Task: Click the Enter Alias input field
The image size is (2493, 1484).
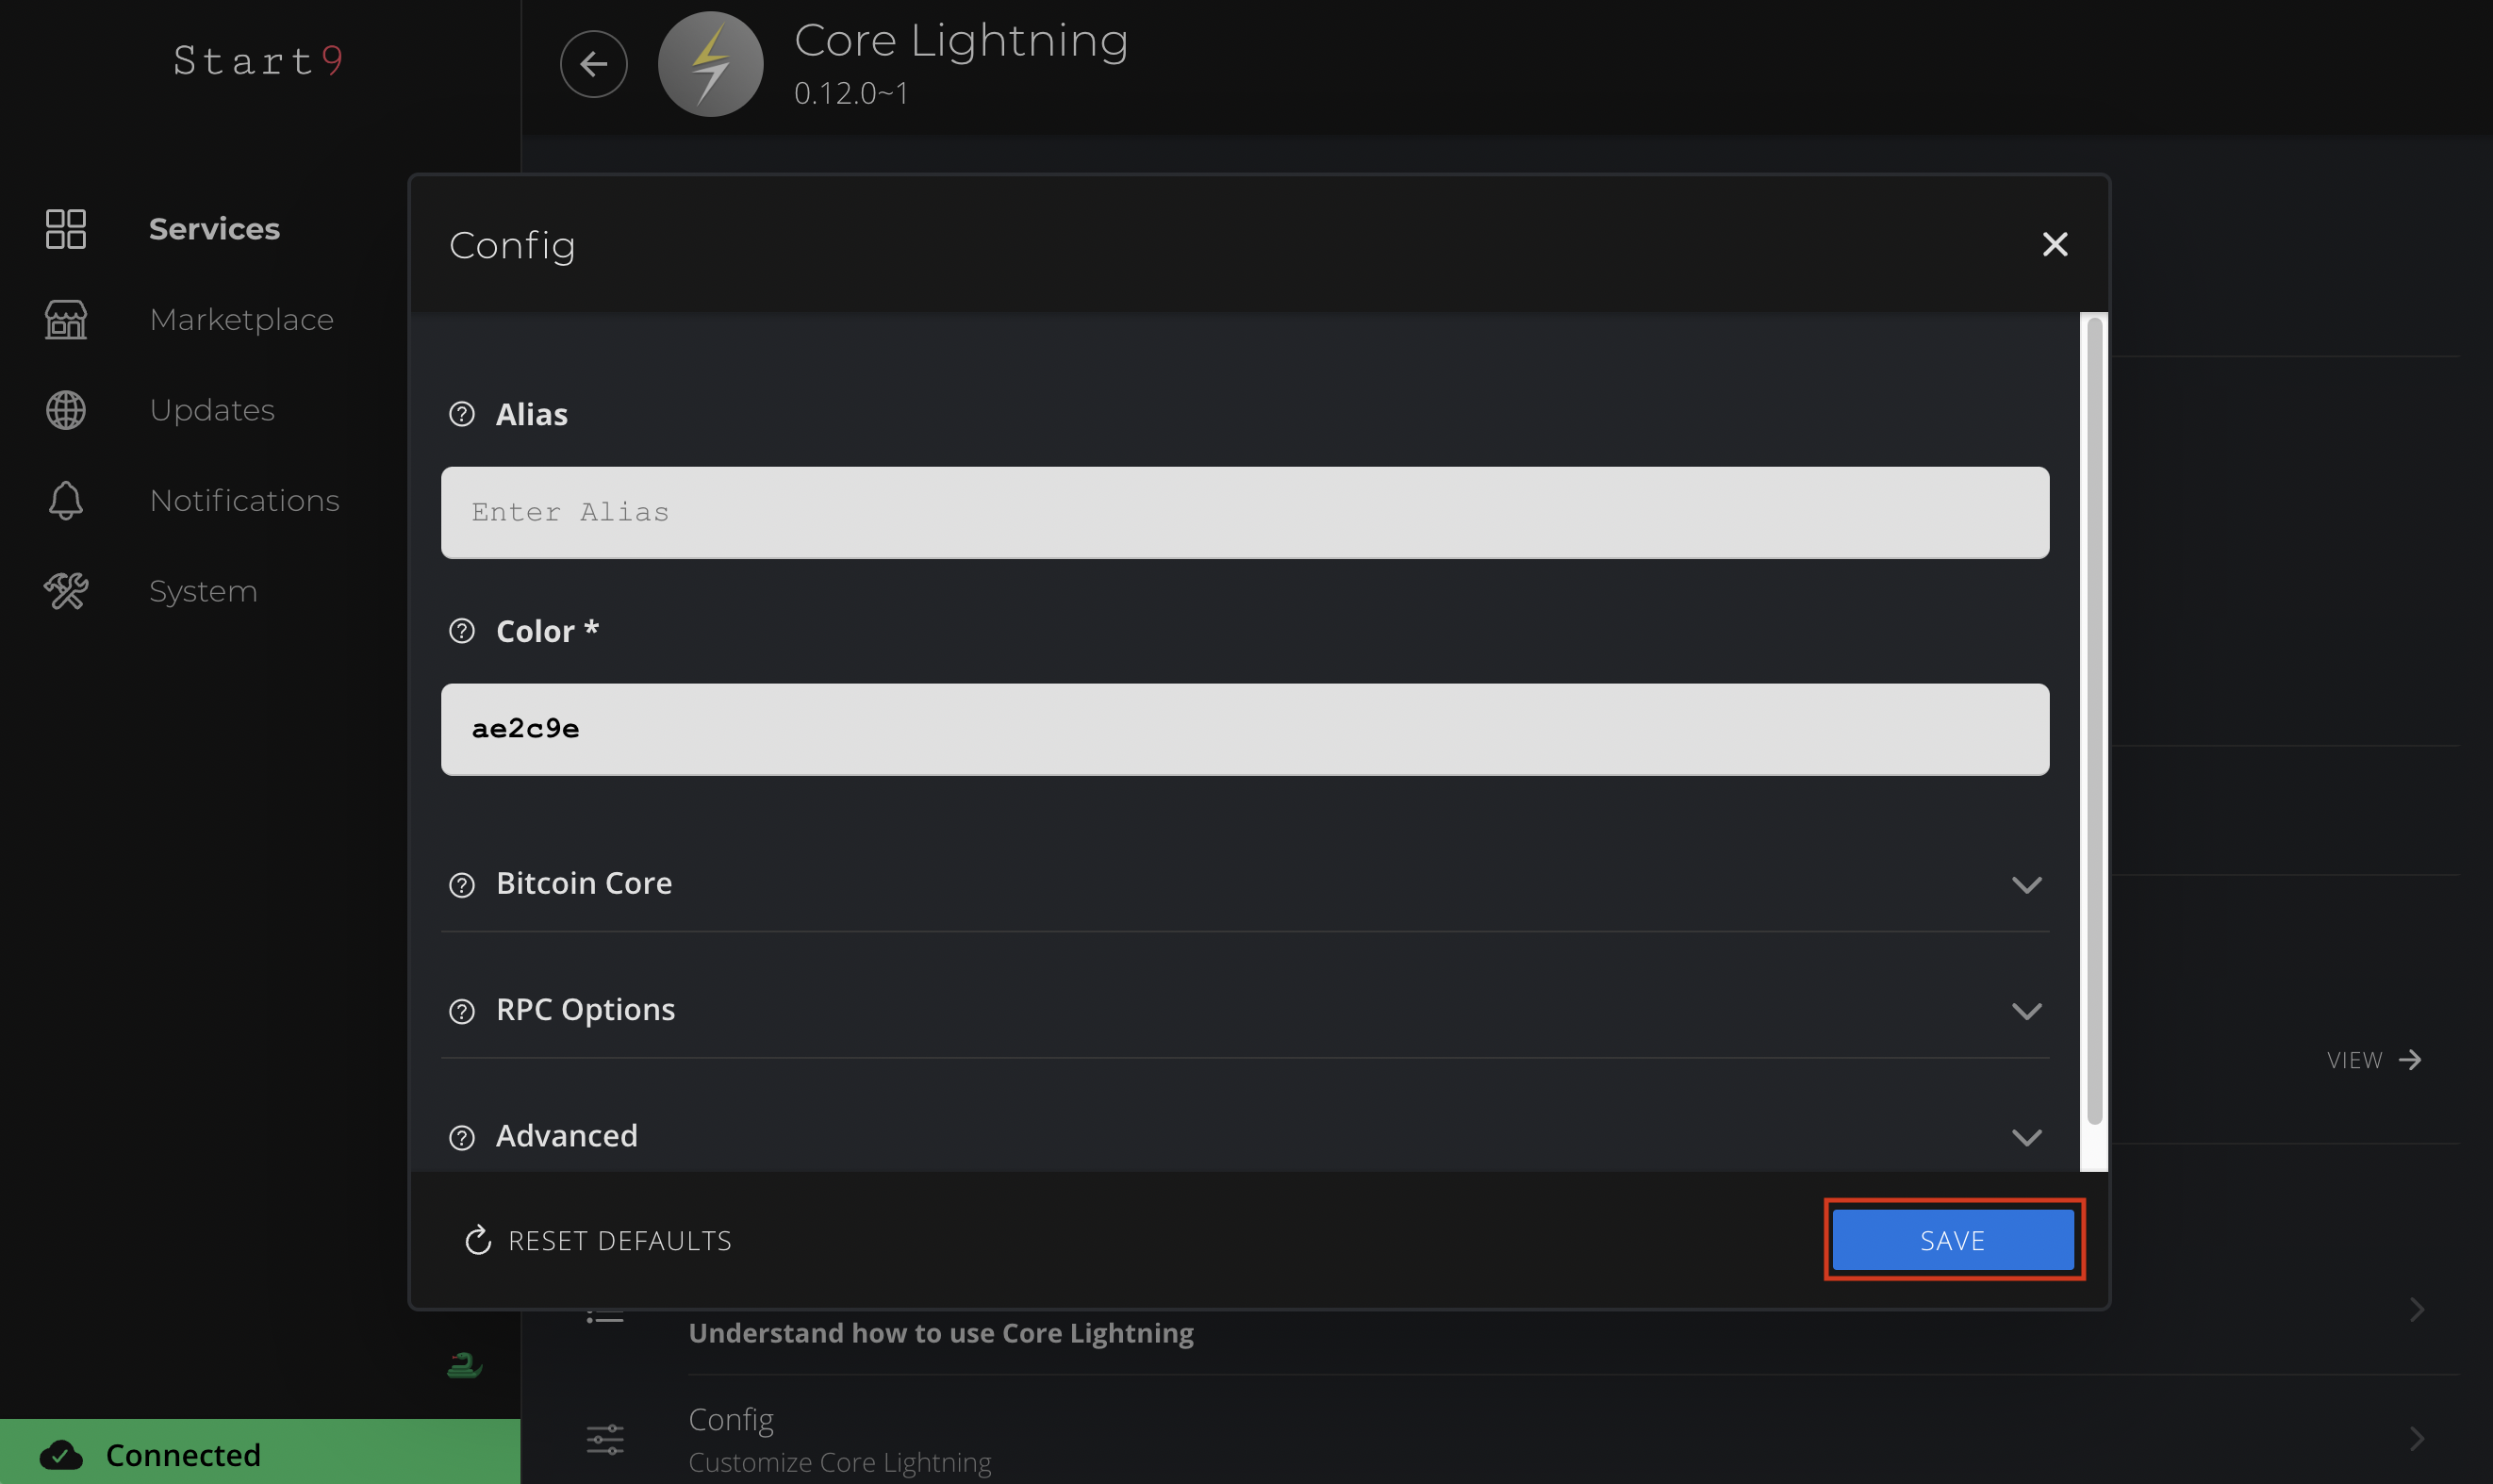Action: coord(1244,512)
